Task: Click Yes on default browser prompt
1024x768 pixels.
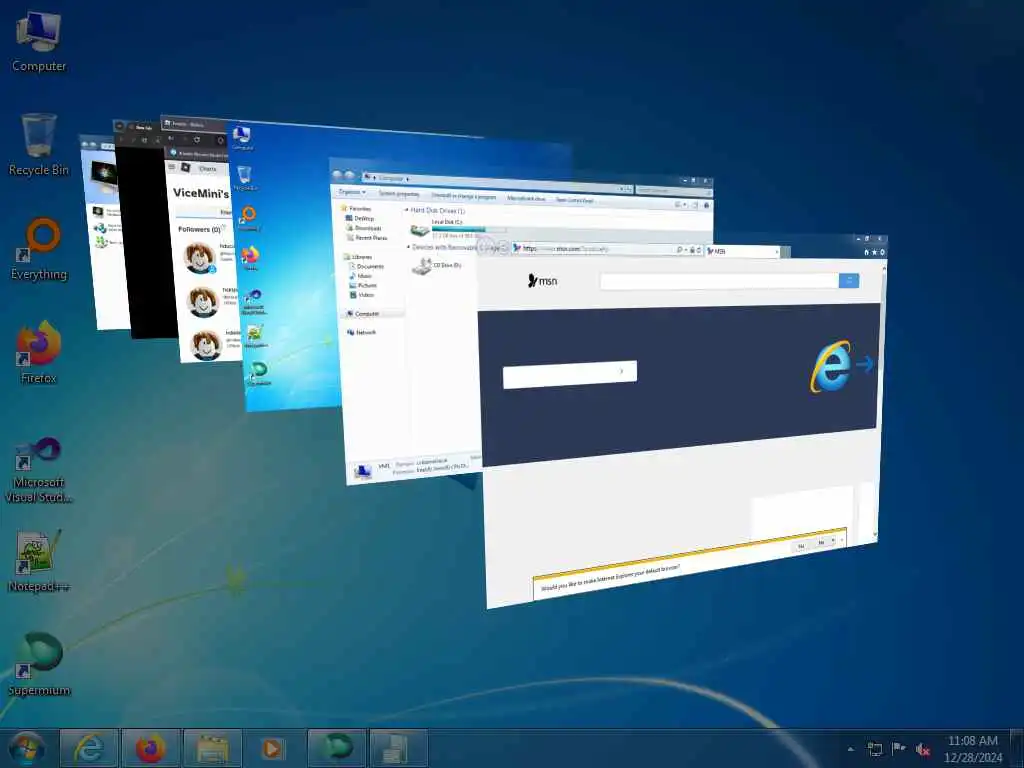Action: 801,545
